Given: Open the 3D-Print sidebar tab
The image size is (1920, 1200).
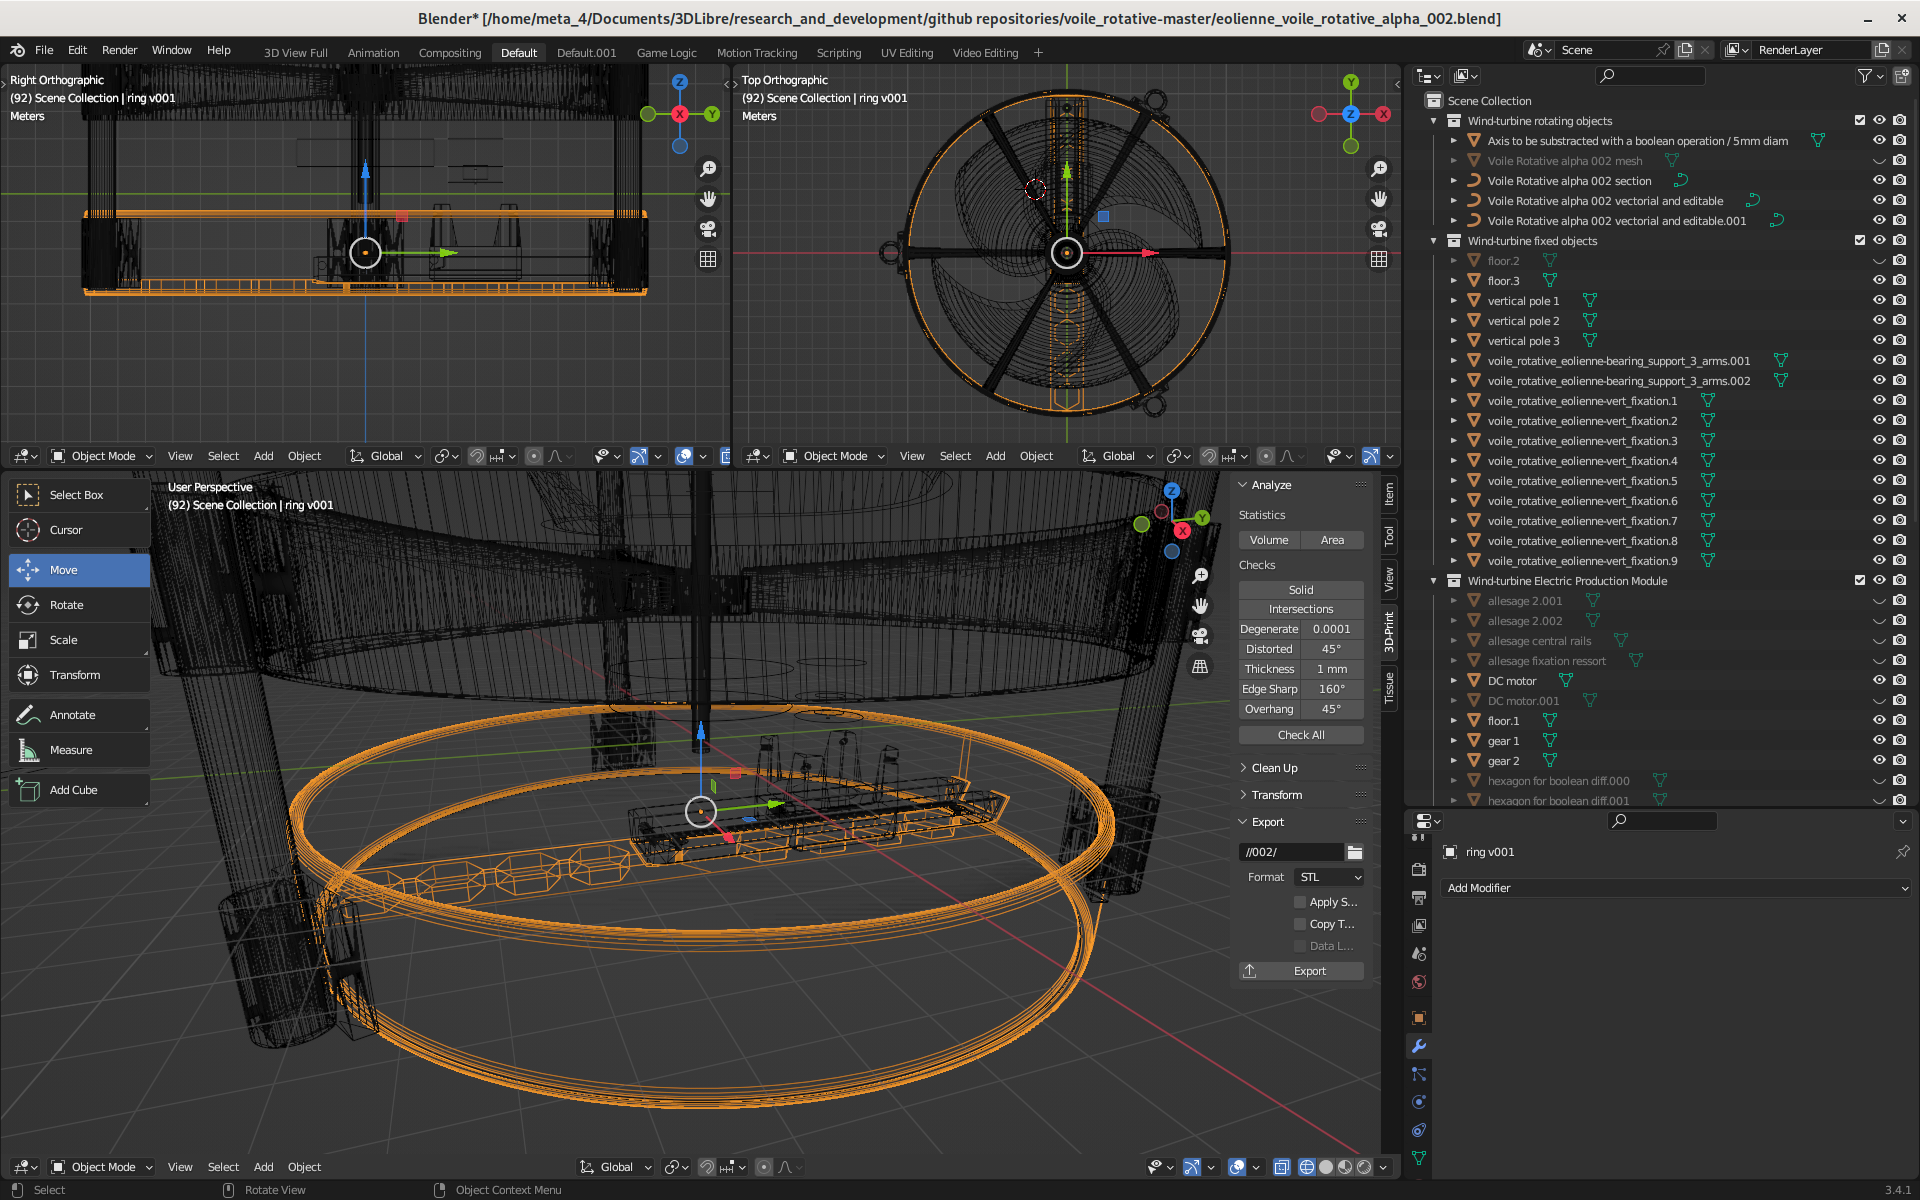Looking at the screenshot, I should click(1389, 632).
